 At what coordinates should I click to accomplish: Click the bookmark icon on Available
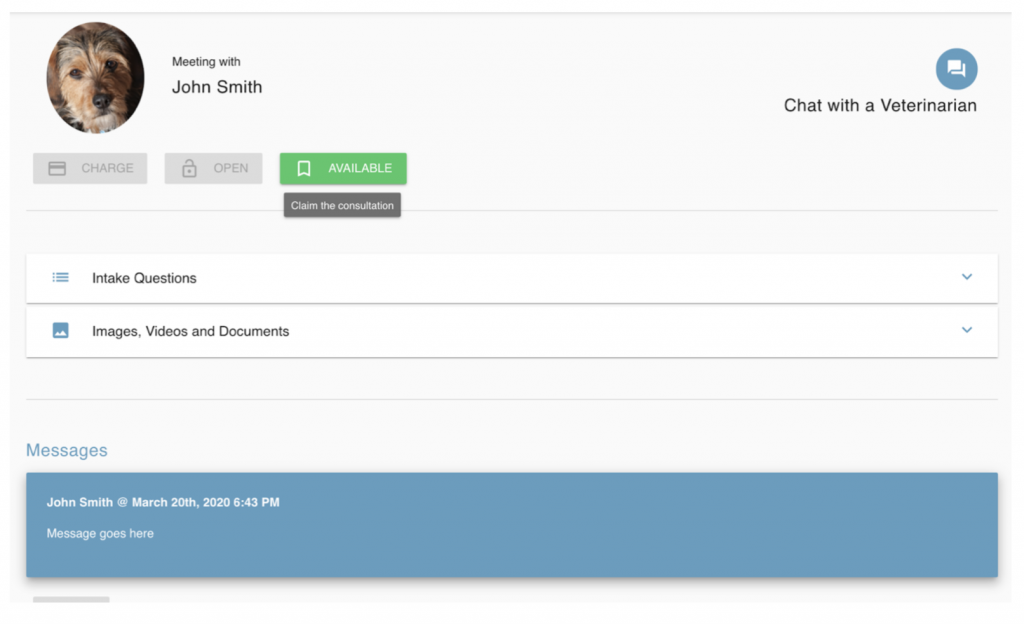click(304, 168)
